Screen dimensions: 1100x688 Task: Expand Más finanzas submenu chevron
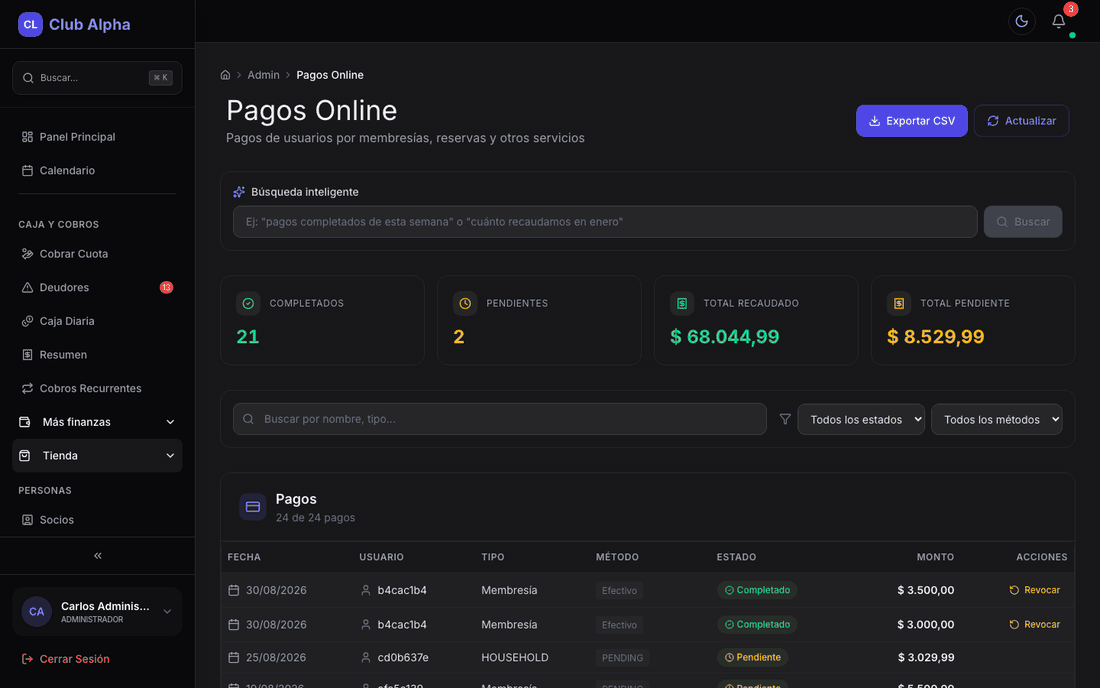click(x=170, y=422)
